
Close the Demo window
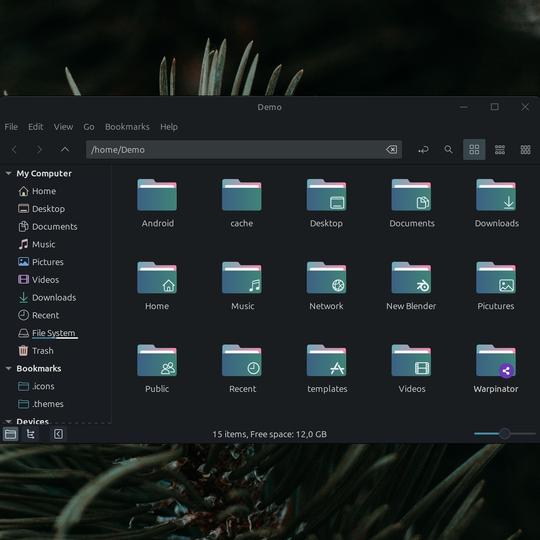pos(525,107)
